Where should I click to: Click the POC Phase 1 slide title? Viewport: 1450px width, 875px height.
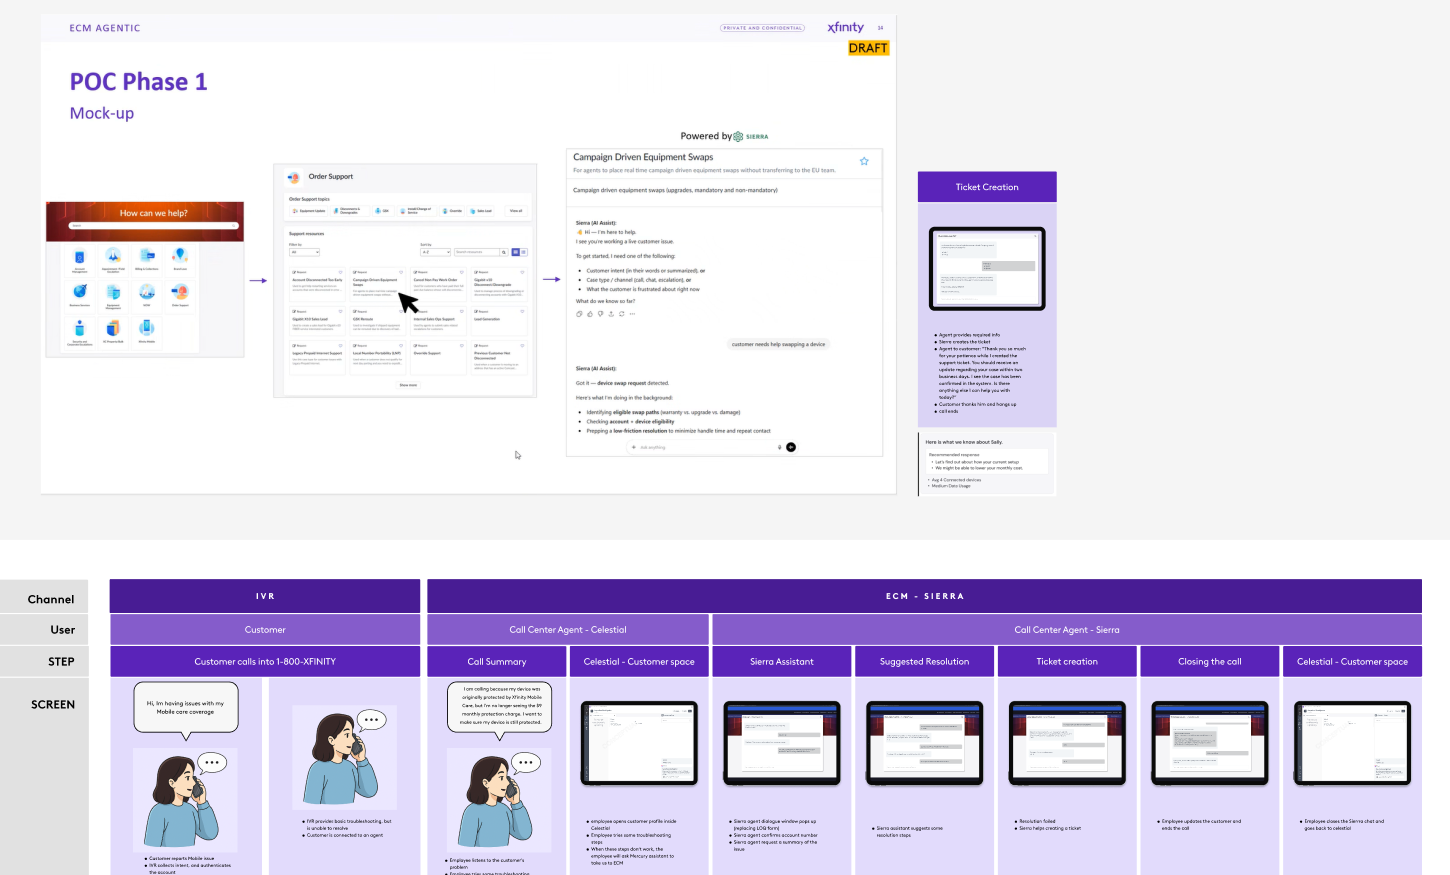click(138, 82)
